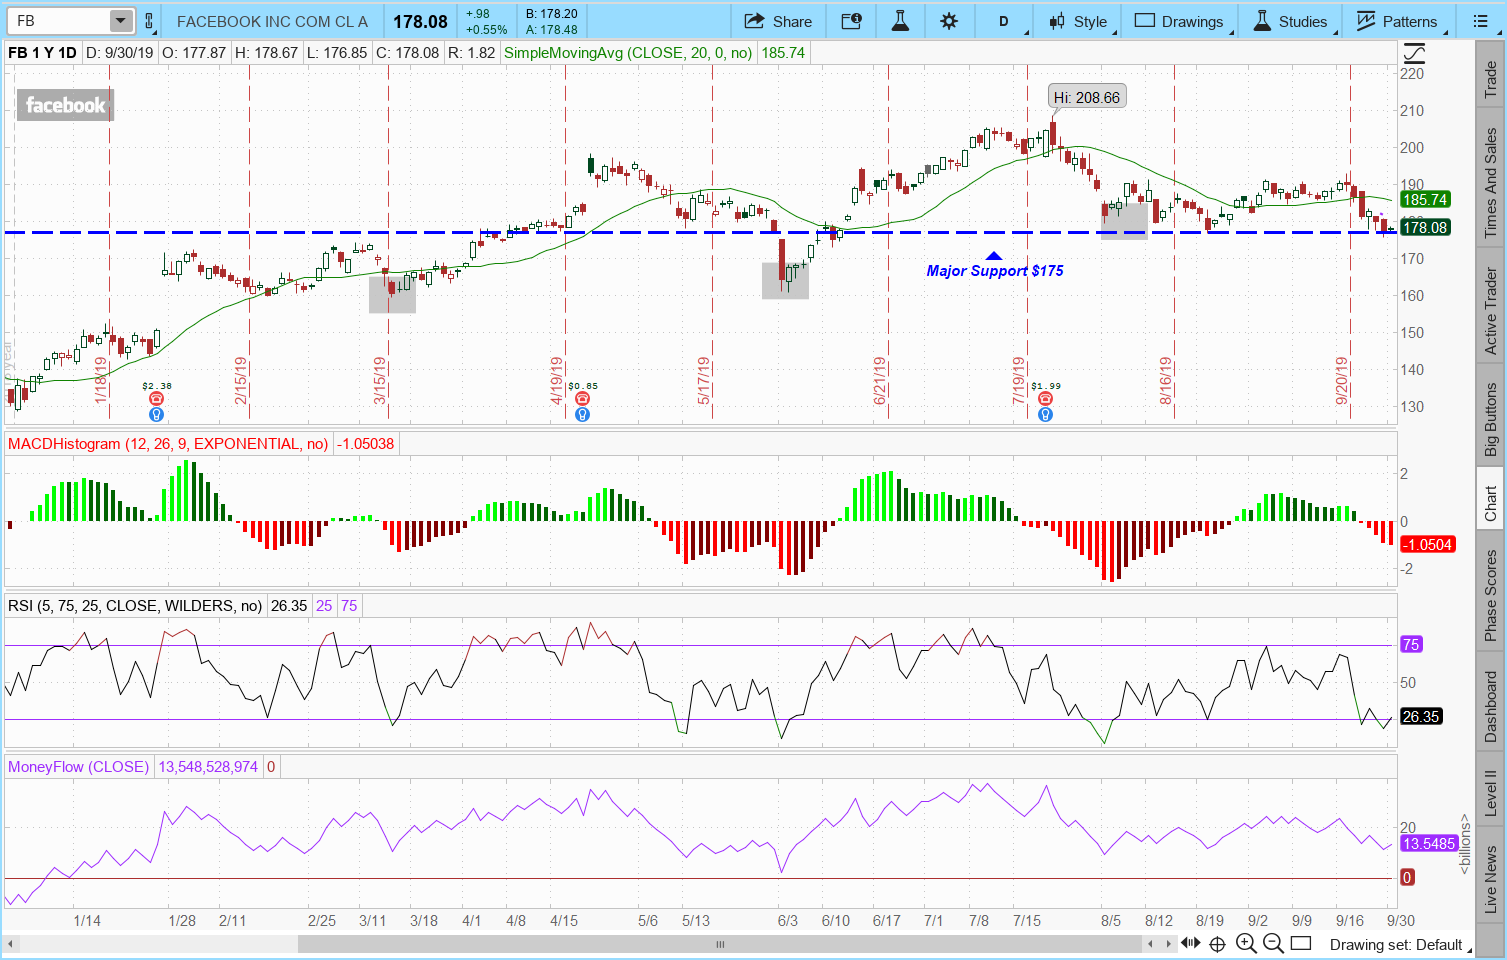Click the Major Support $175 chart label

pyautogui.click(x=994, y=271)
